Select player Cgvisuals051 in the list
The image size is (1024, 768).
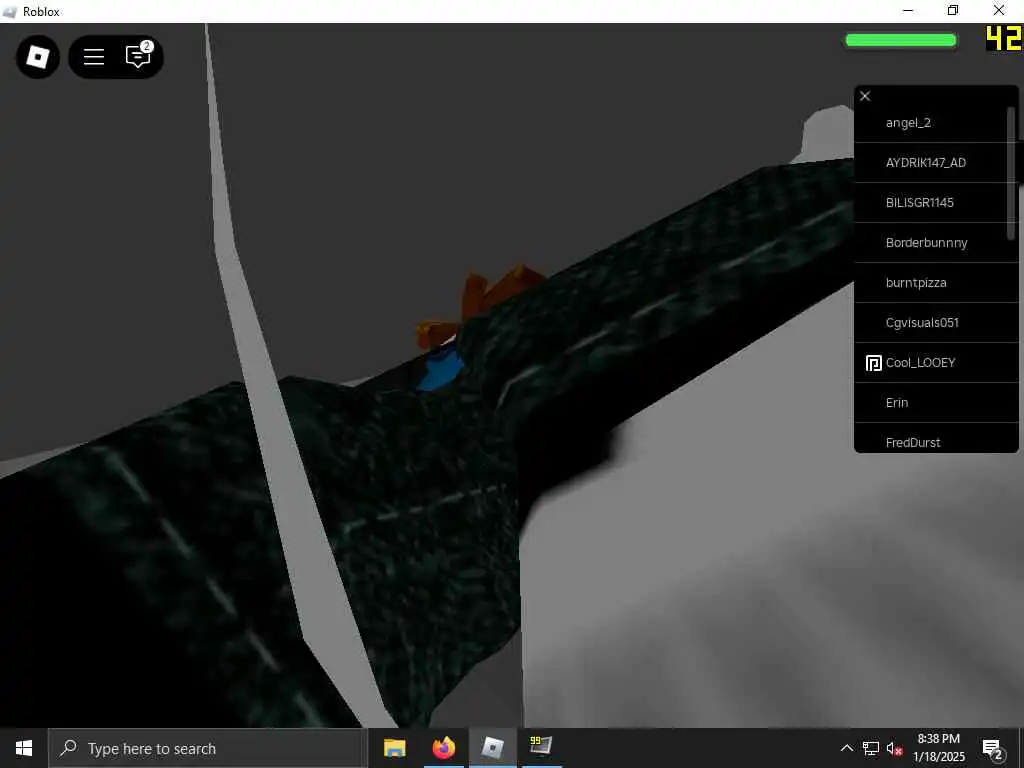936,323
